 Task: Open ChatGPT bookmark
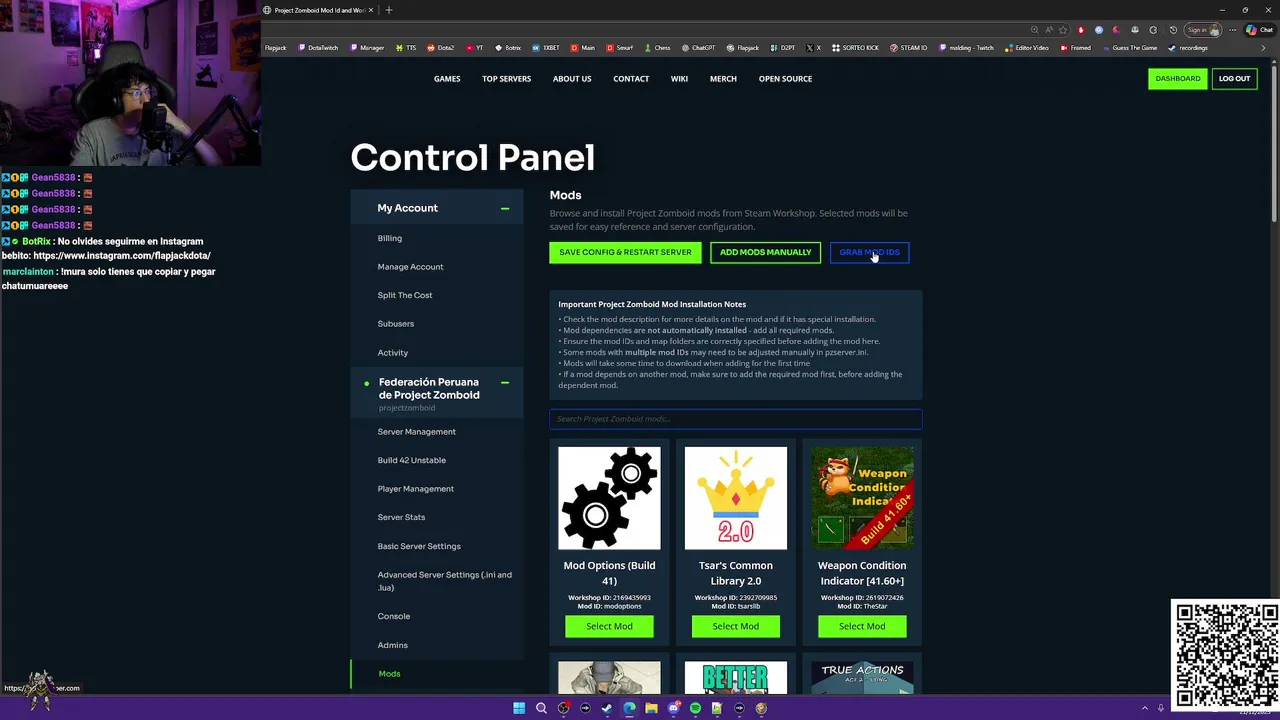click(x=699, y=48)
